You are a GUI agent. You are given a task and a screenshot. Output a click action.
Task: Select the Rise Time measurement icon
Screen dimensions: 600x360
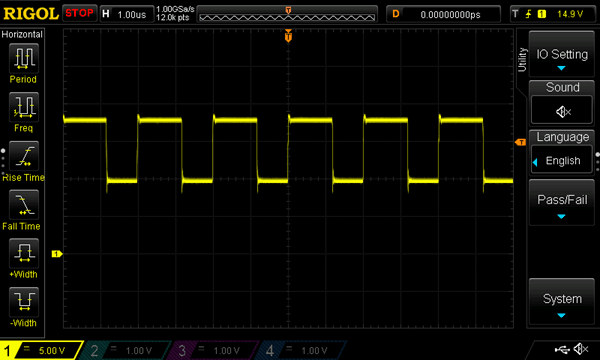[24, 156]
